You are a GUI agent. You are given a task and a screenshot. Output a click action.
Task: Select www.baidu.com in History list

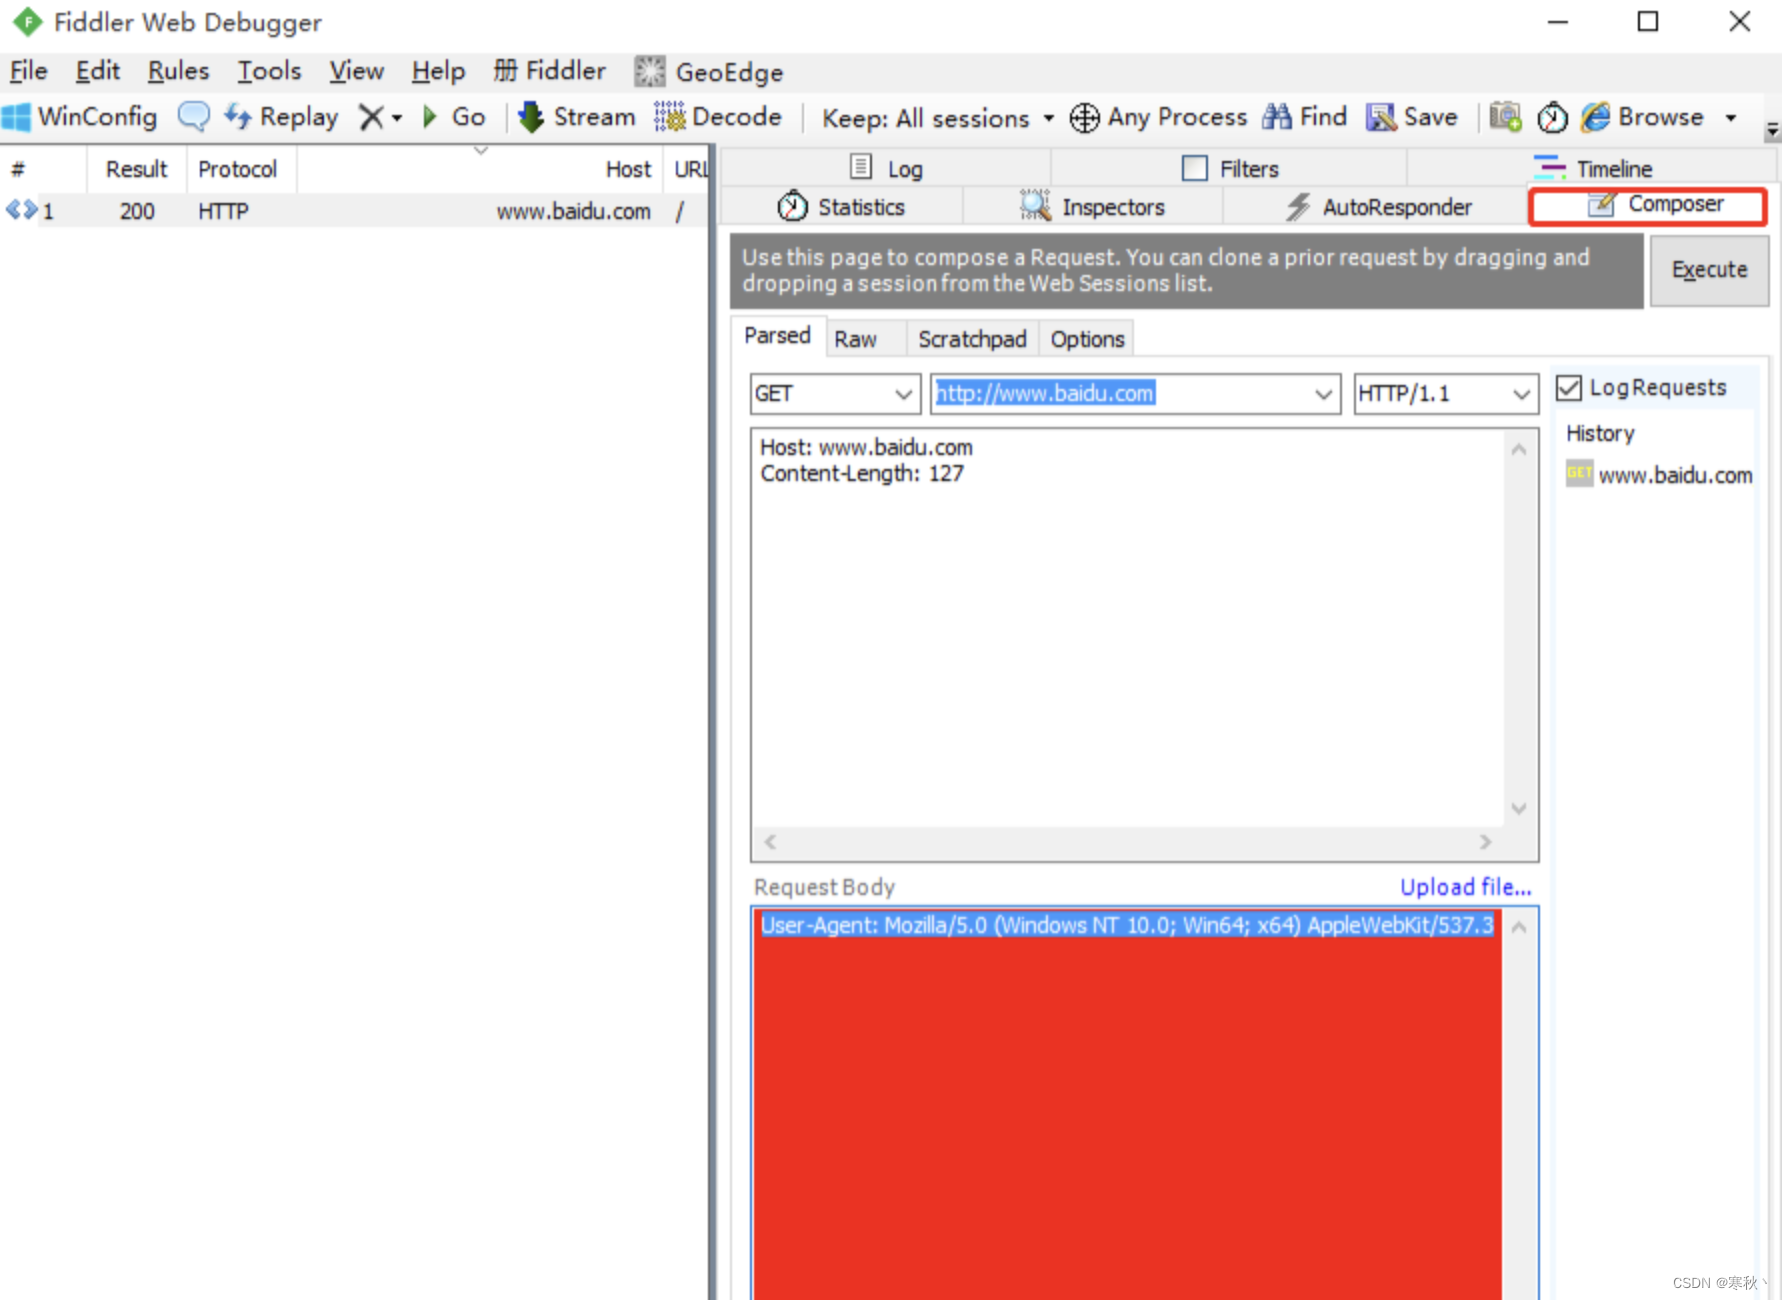click(x=1659, y=475)
